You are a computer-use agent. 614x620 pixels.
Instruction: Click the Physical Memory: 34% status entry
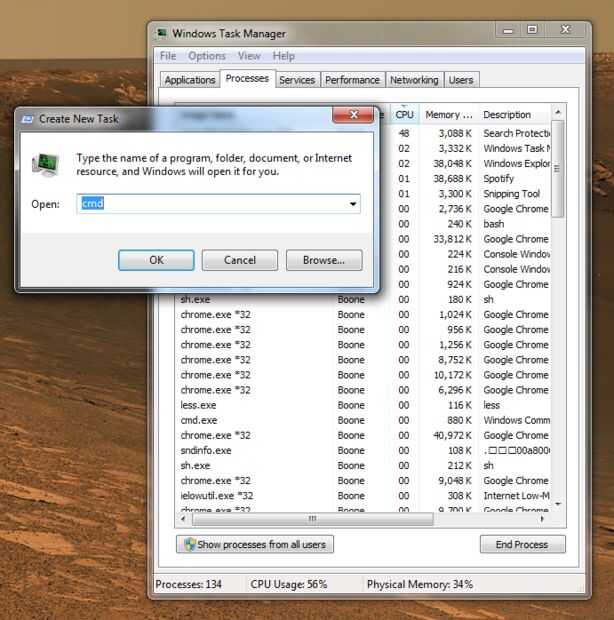coord(420,584)
